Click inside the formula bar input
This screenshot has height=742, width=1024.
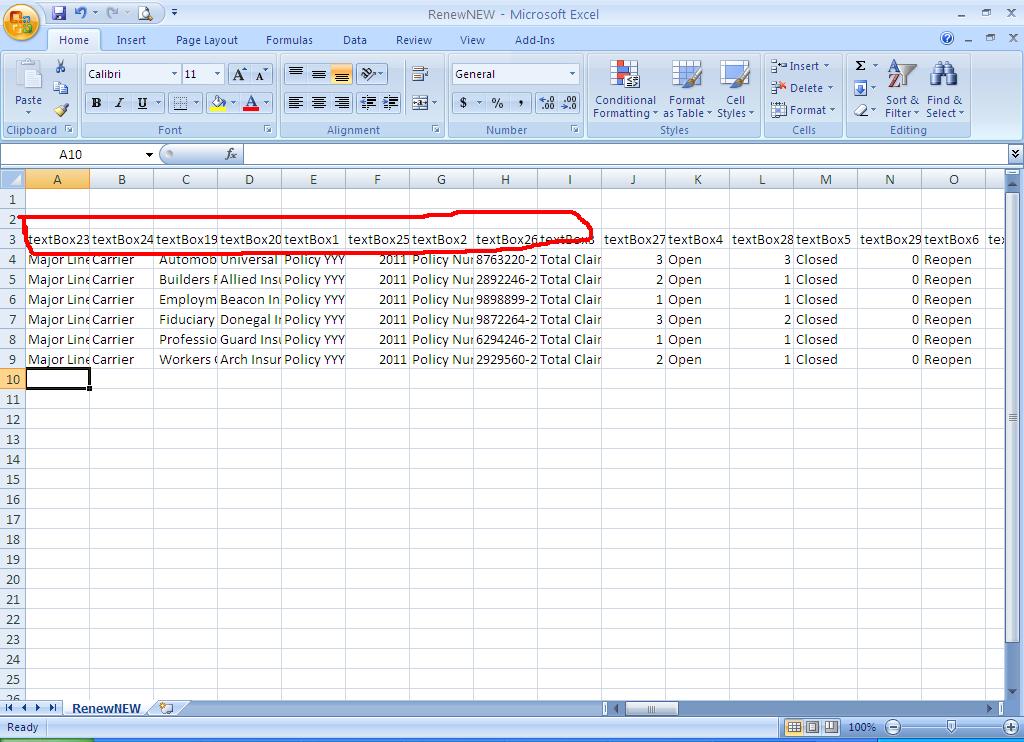click(620, 154)
